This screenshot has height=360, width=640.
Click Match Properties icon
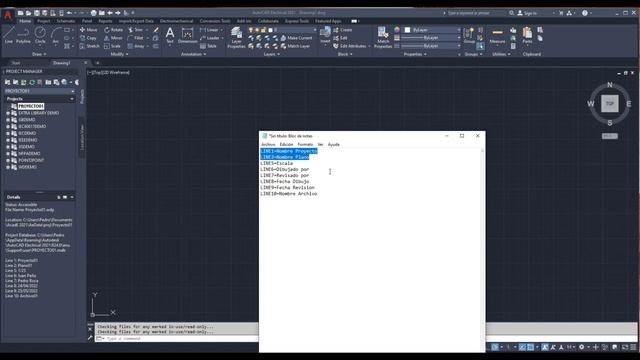[x=383, y=38]
